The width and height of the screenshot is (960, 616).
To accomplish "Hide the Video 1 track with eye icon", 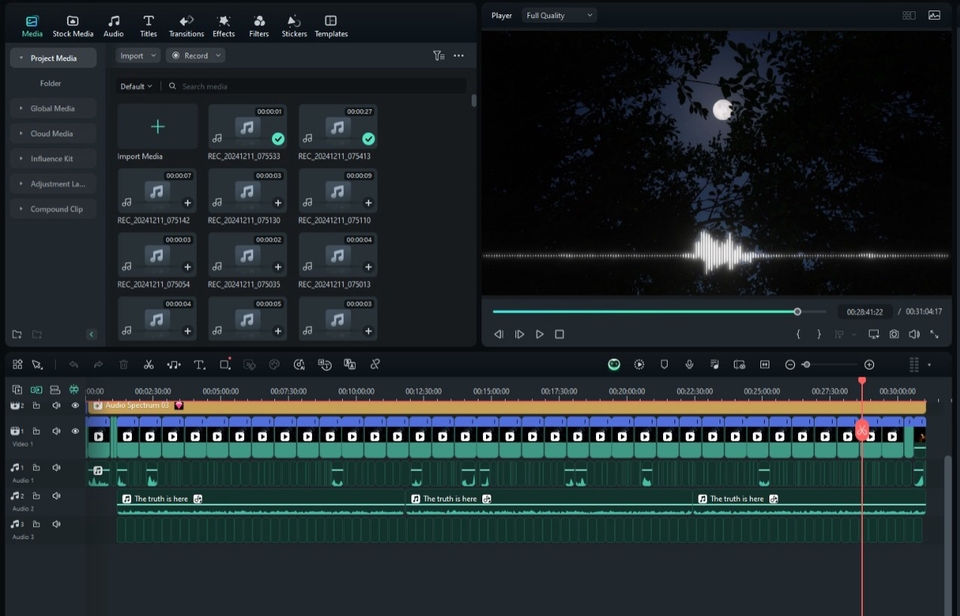I will coord(75,431).
